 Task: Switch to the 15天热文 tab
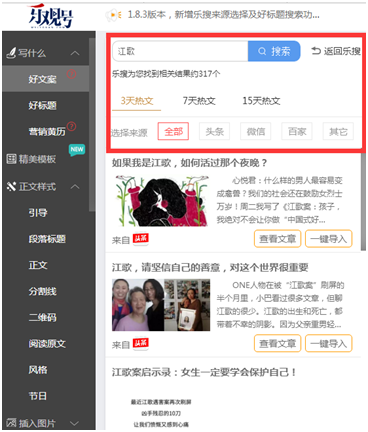tap(261, 101)
